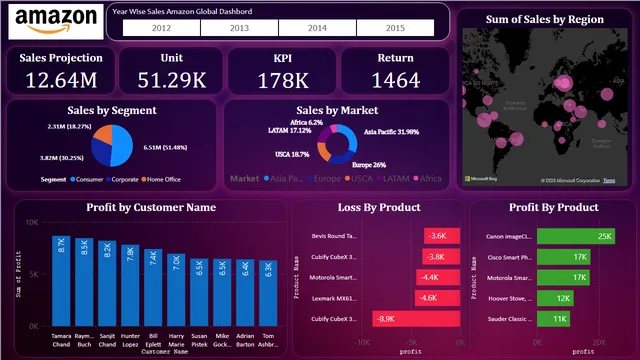Open the Terms link on the map
The width and height of the screenshot is (640, 360).
609,180
